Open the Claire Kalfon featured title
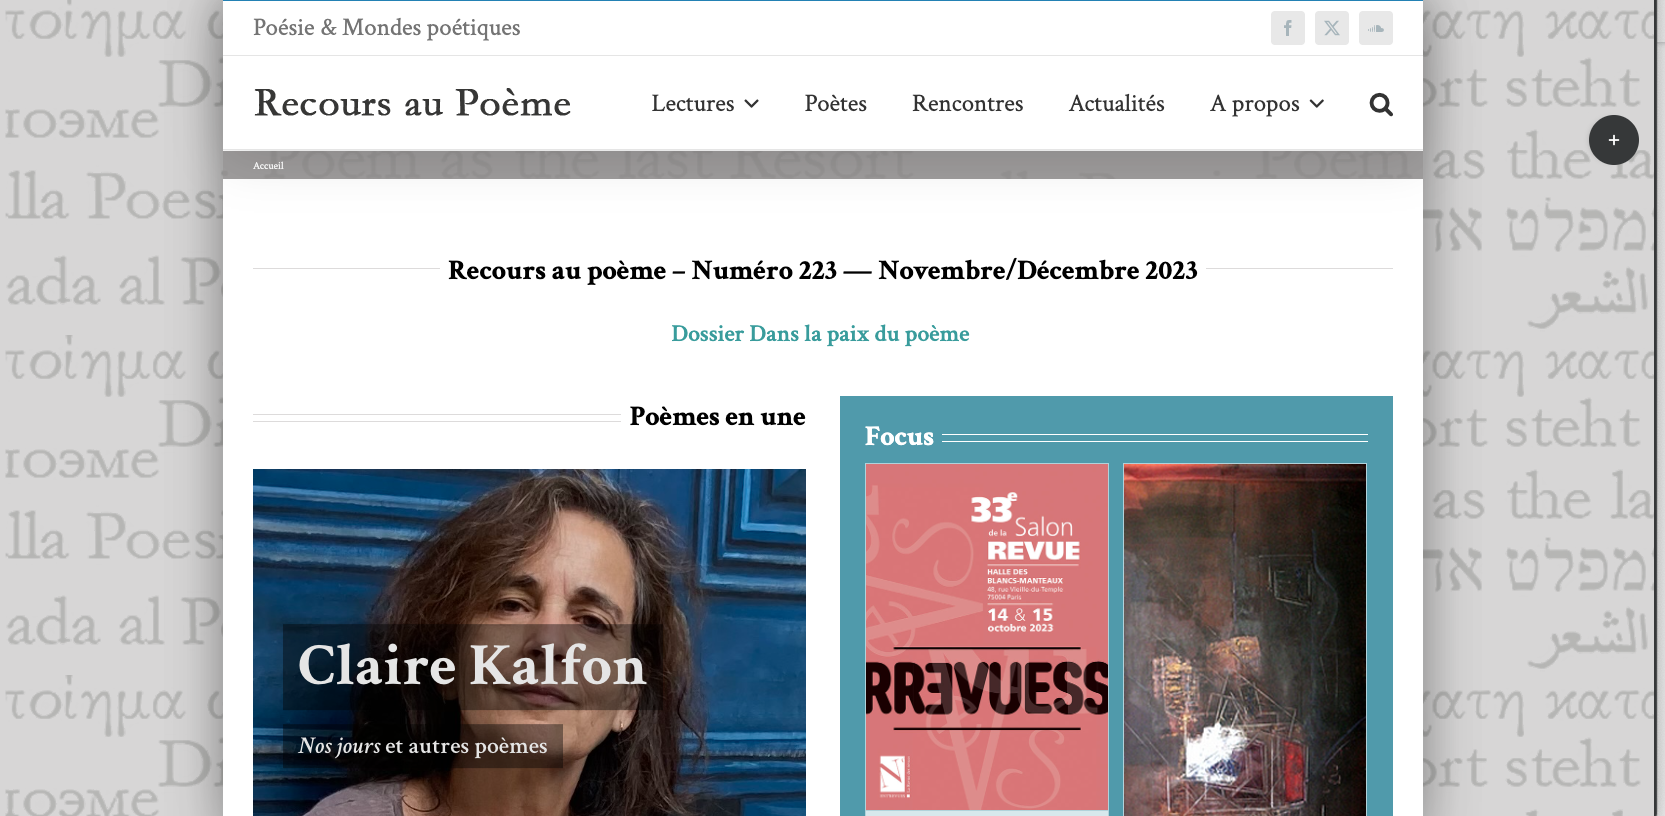Viewport: 1665px width, 816px height. (x=472, y=666)
